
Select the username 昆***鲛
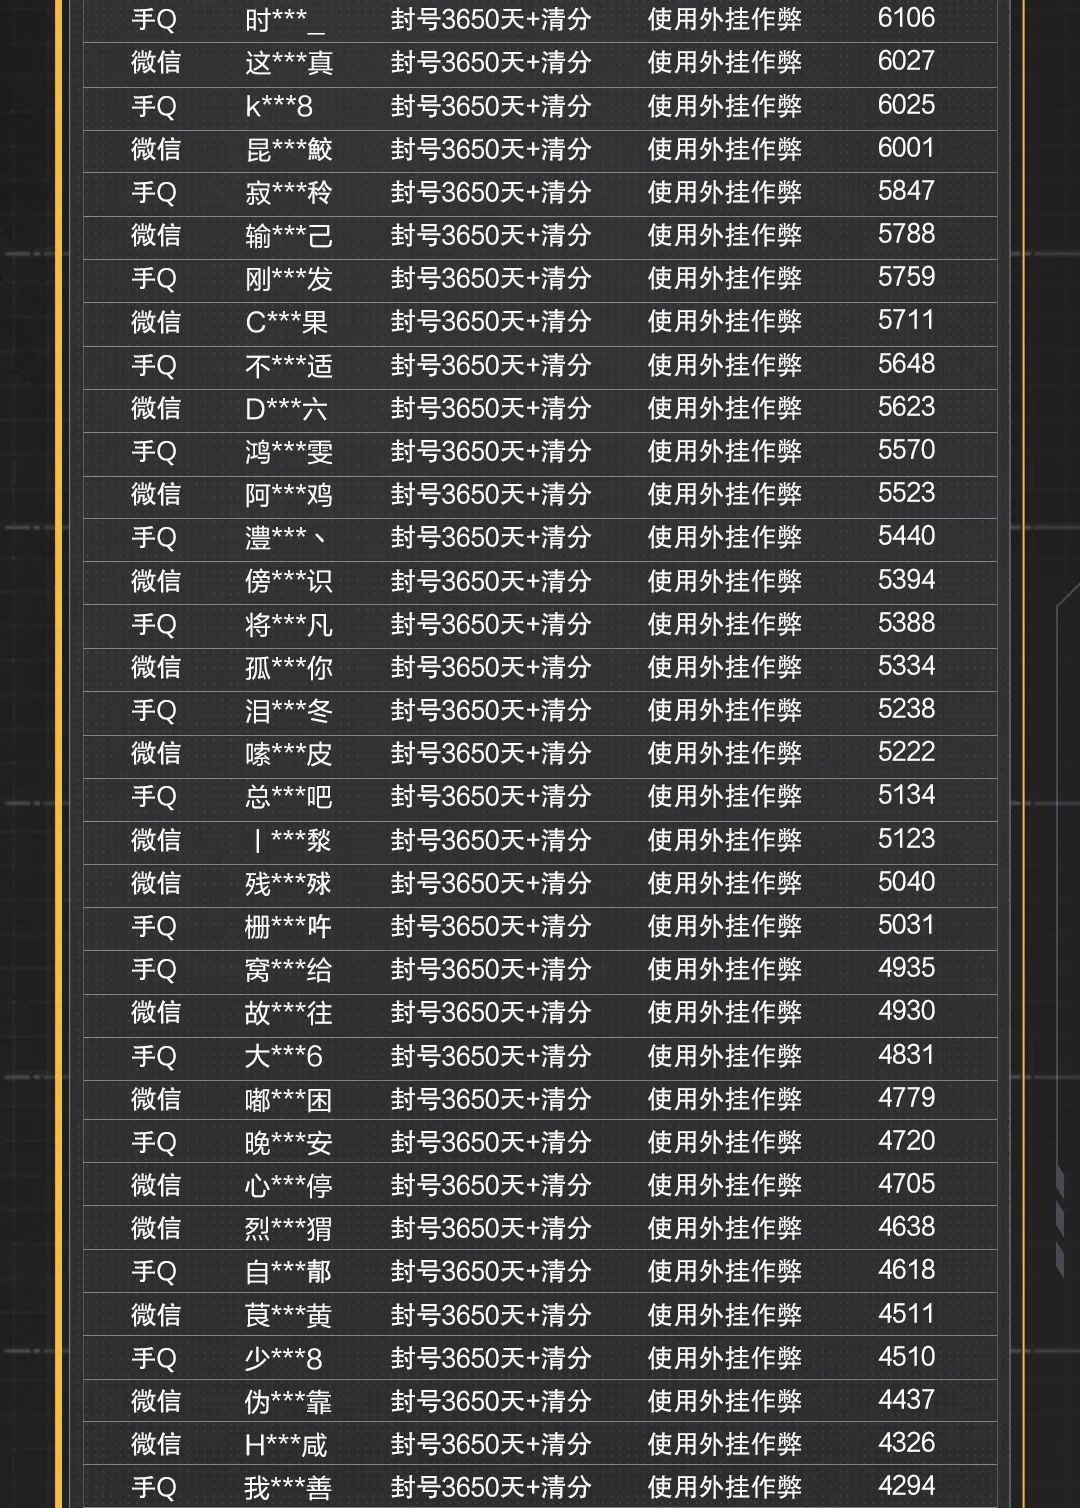tap(289, 149)
